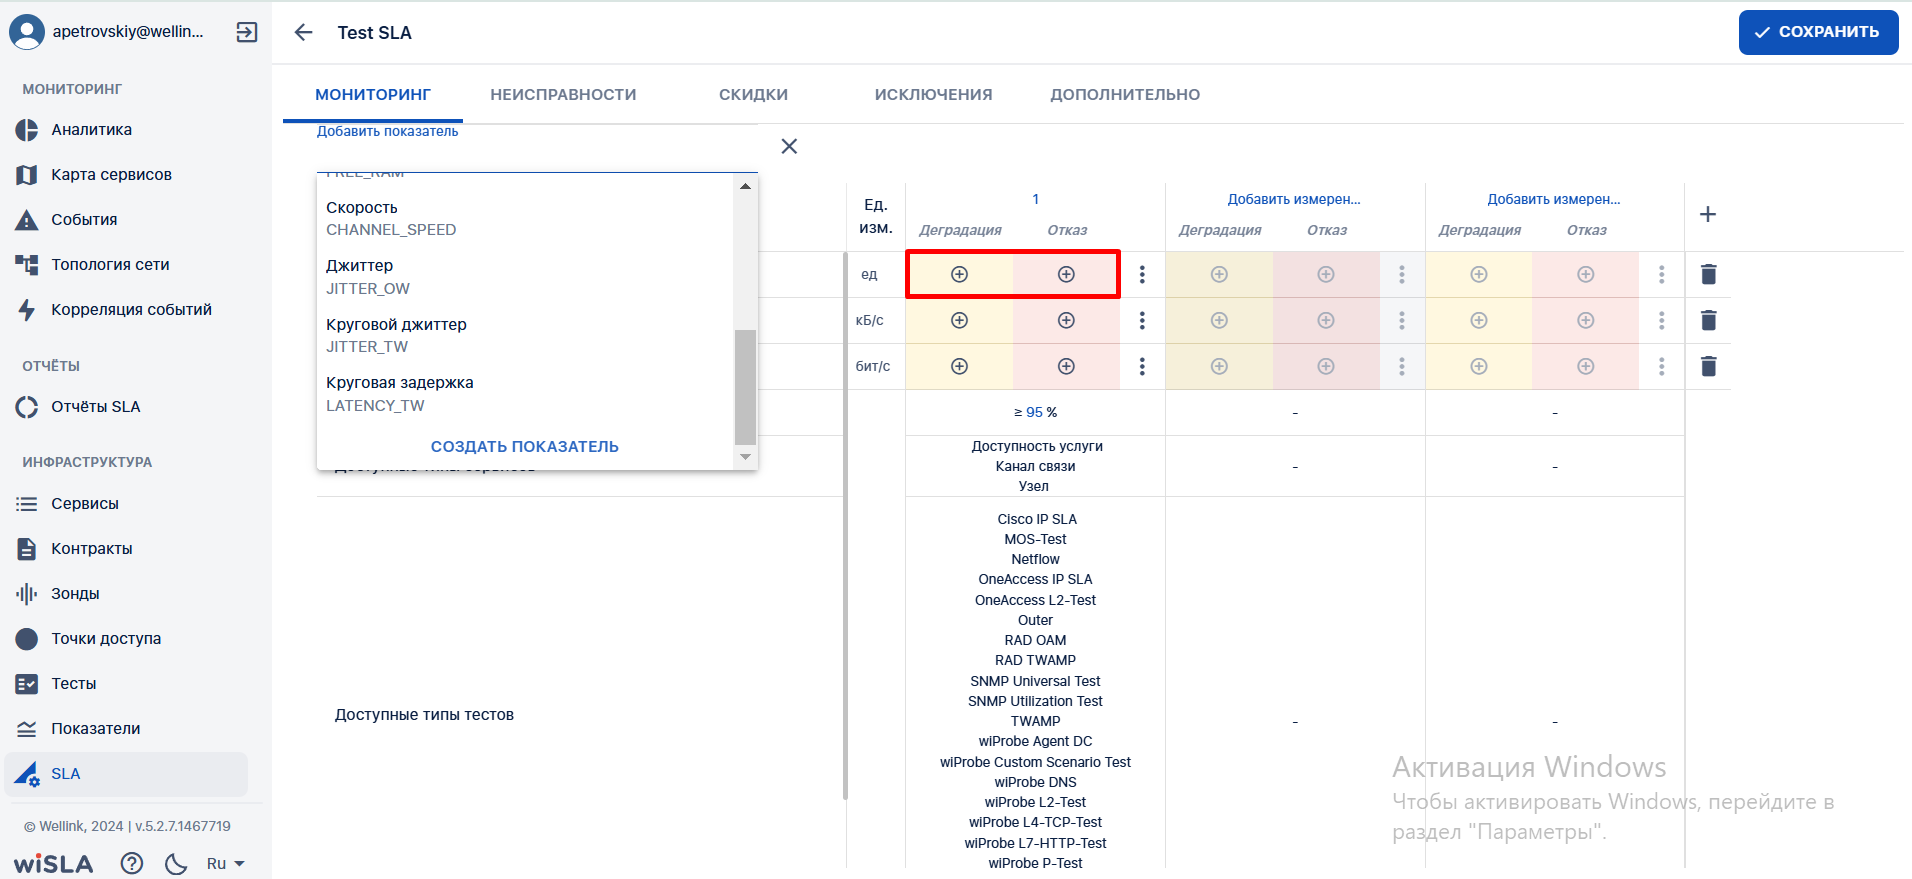This screenshot has height=879, width=1912.
Task: Click the SLA icon in sidebar
Action: pyautogui.click(x=27, y=774)
